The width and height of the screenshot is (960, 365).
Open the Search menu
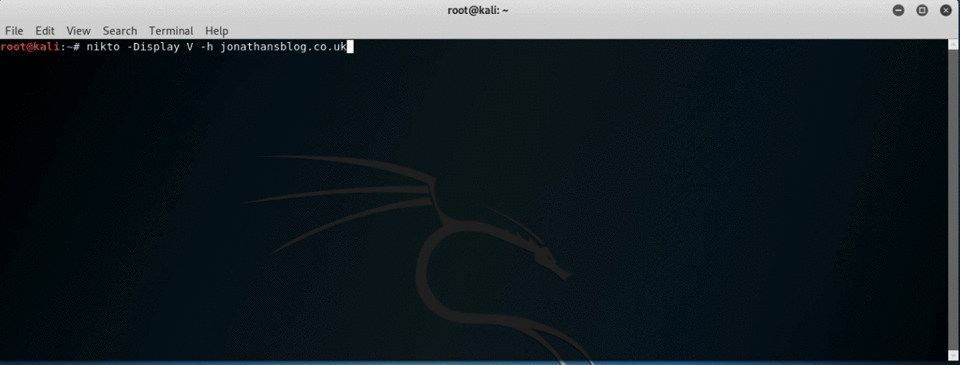(x=120, y=31)
